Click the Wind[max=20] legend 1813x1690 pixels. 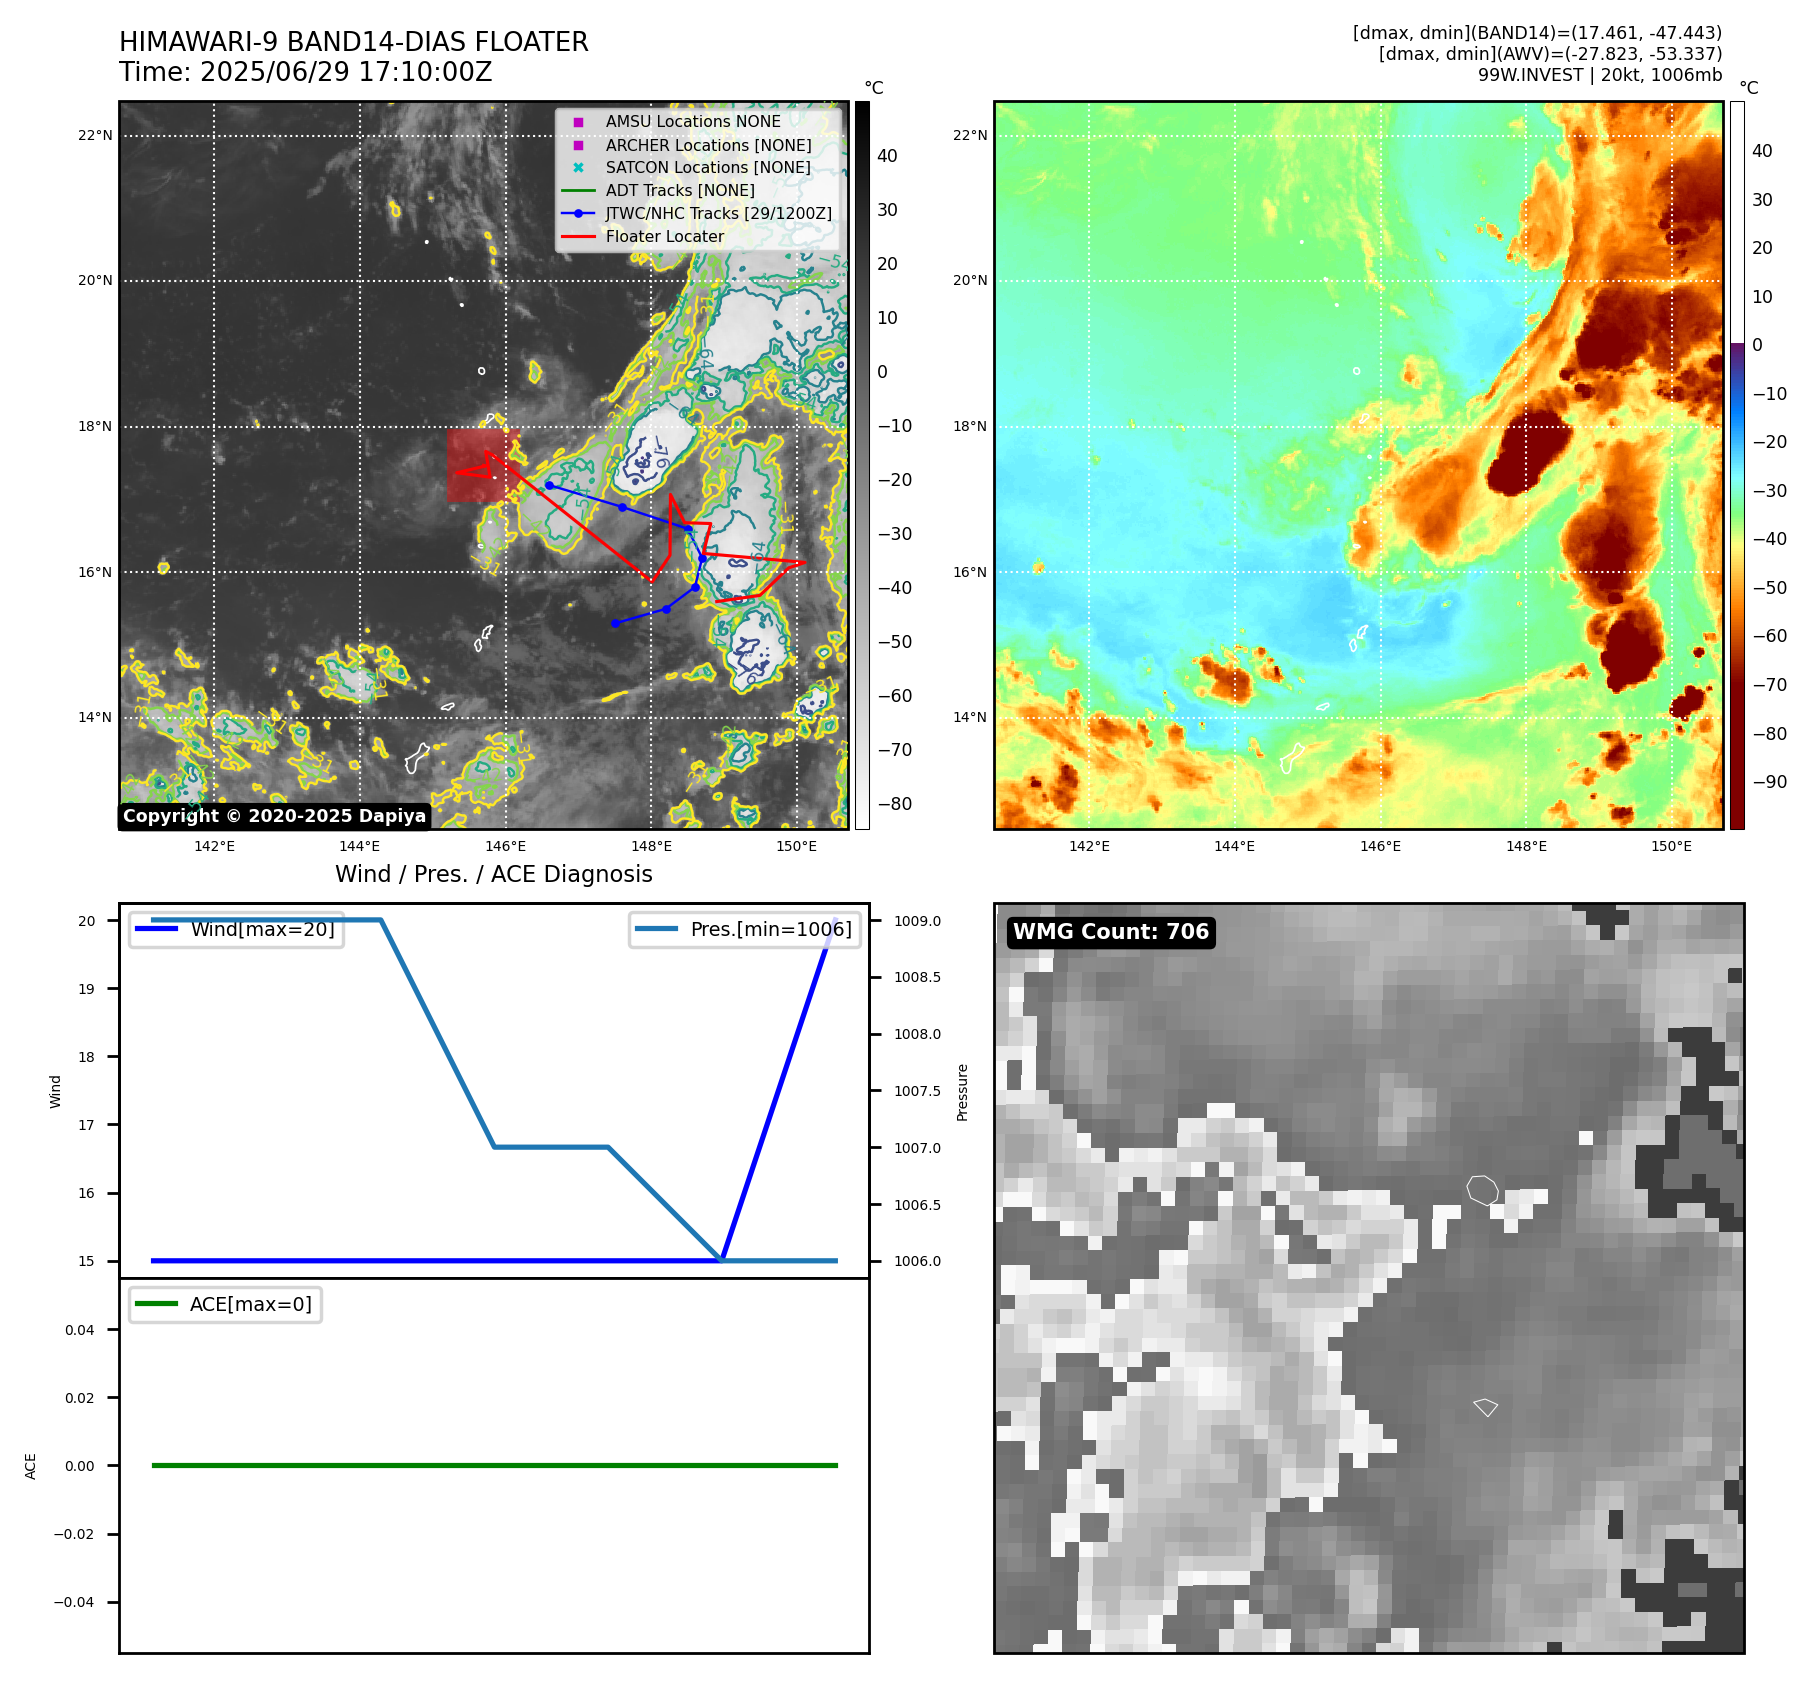(x=237, y=929)
